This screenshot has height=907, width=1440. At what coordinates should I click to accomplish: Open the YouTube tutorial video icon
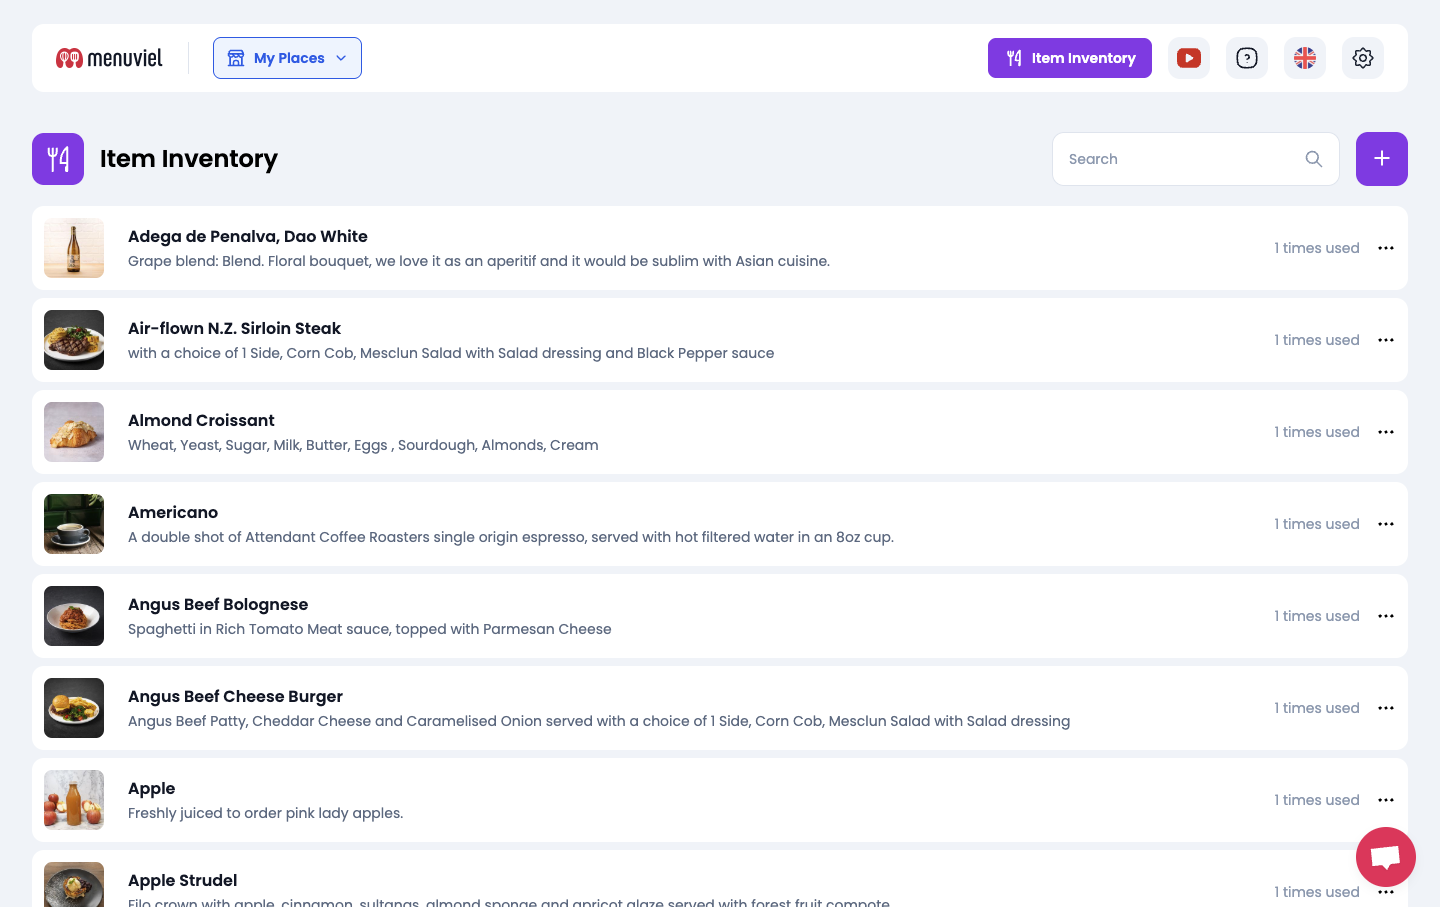click(x=1189, y=58)
